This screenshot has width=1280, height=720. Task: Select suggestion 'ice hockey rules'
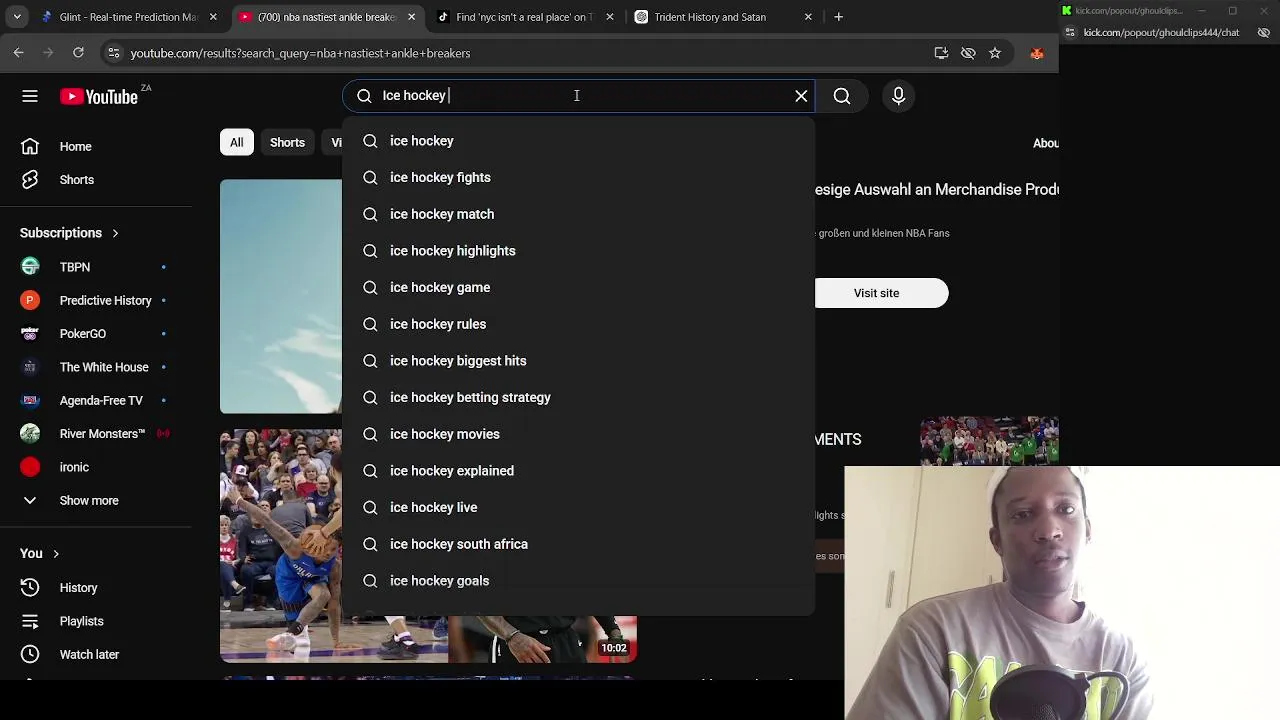(x=578, y=324)
